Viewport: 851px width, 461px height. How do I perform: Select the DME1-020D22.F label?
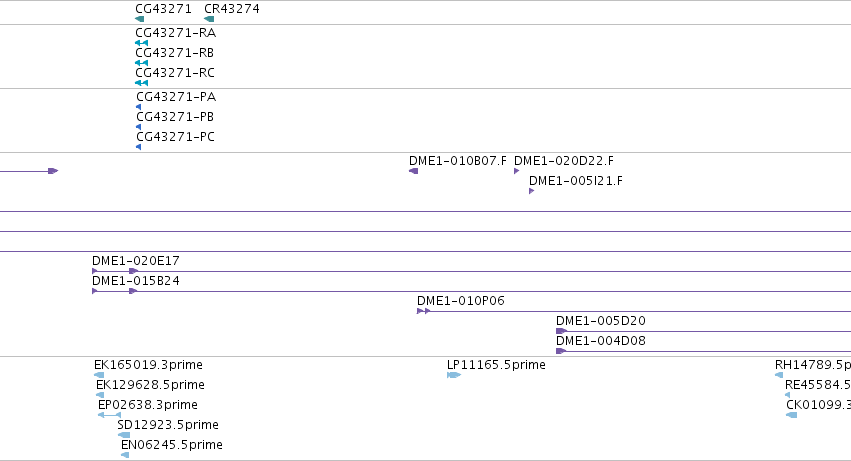click(564, 161)
